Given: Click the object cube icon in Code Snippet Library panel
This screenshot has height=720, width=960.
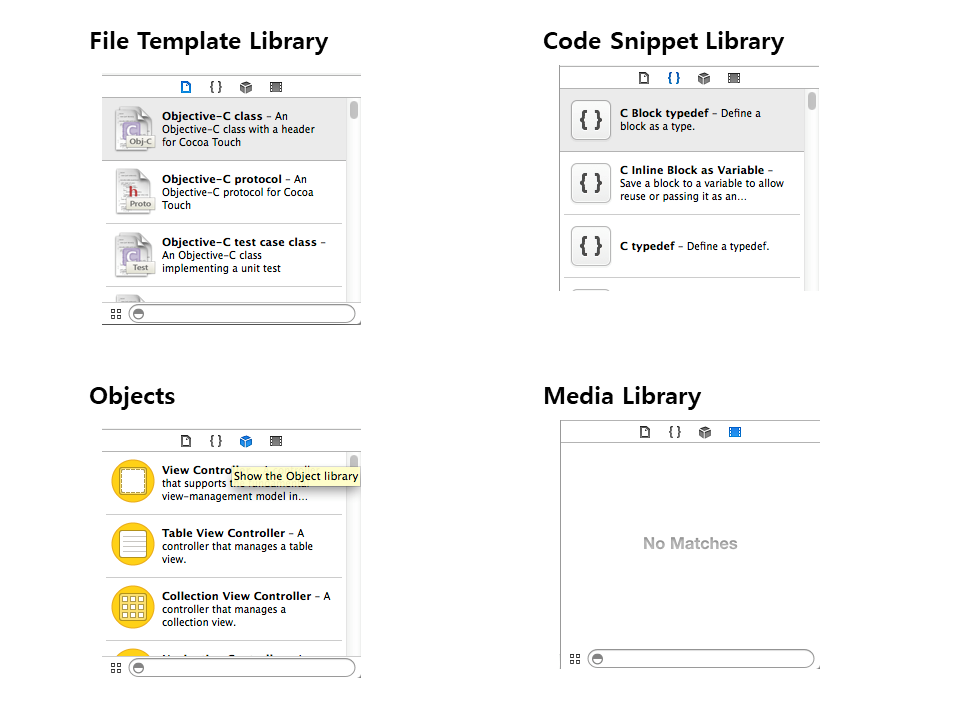Looking at the screenshot, I should tap(704, 78).
